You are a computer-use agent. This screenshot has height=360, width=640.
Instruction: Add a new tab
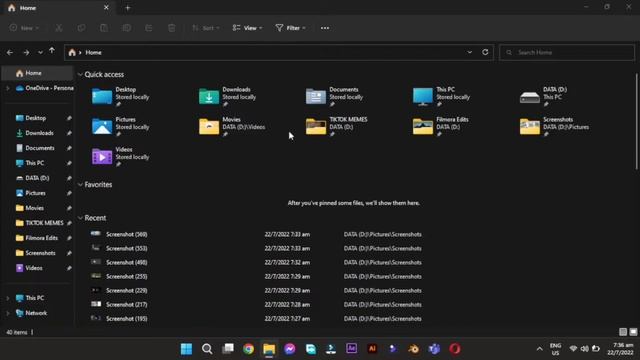tap(128, 8)
